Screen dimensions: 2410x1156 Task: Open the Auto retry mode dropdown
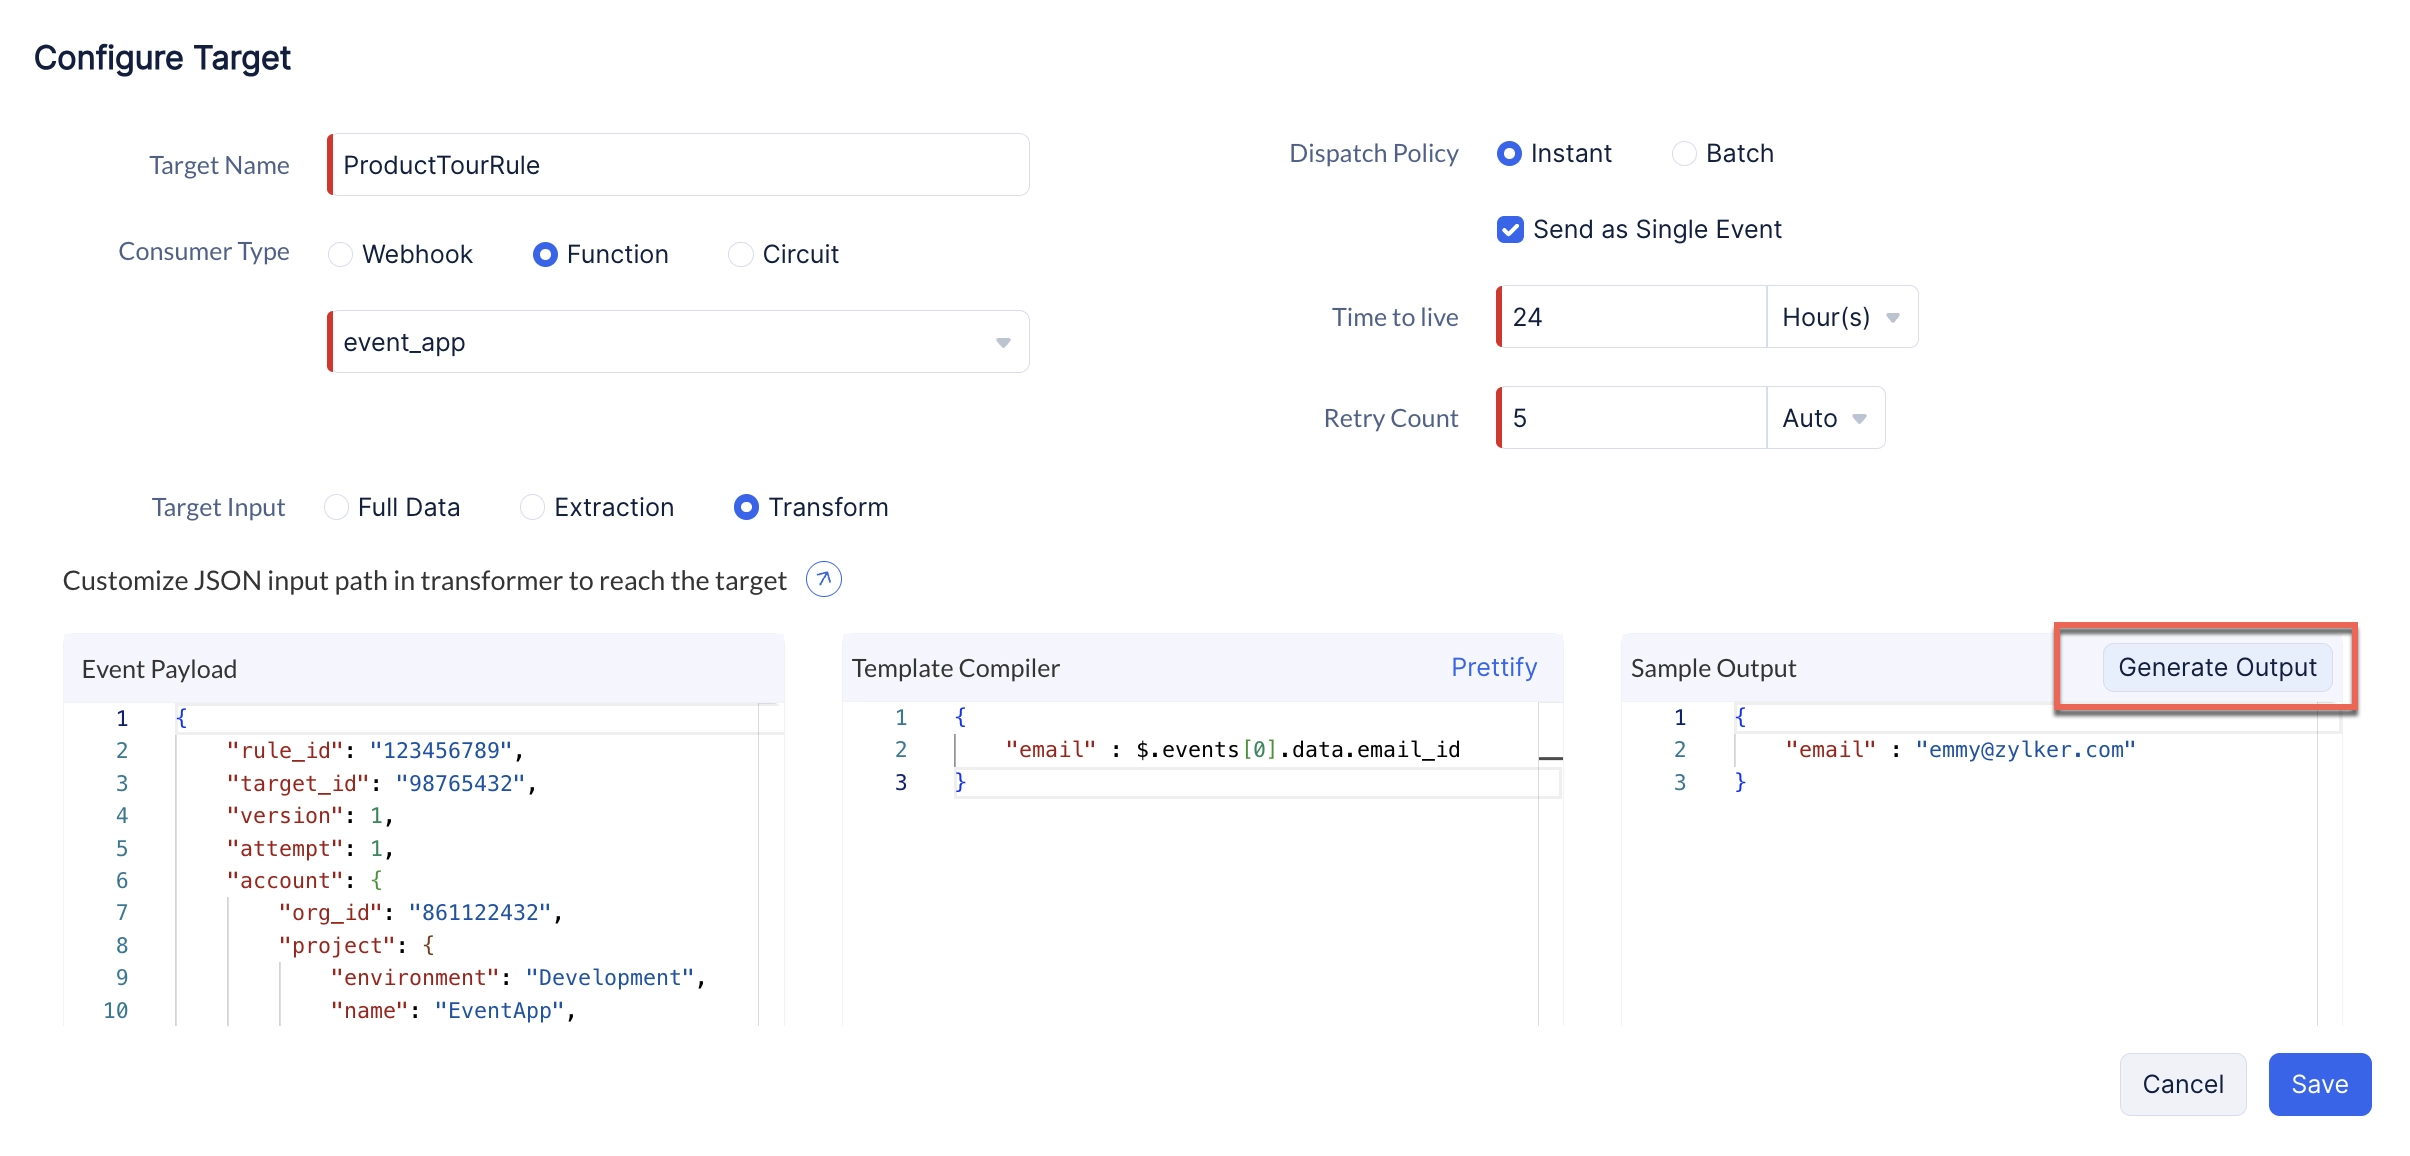click(1825, 418)
